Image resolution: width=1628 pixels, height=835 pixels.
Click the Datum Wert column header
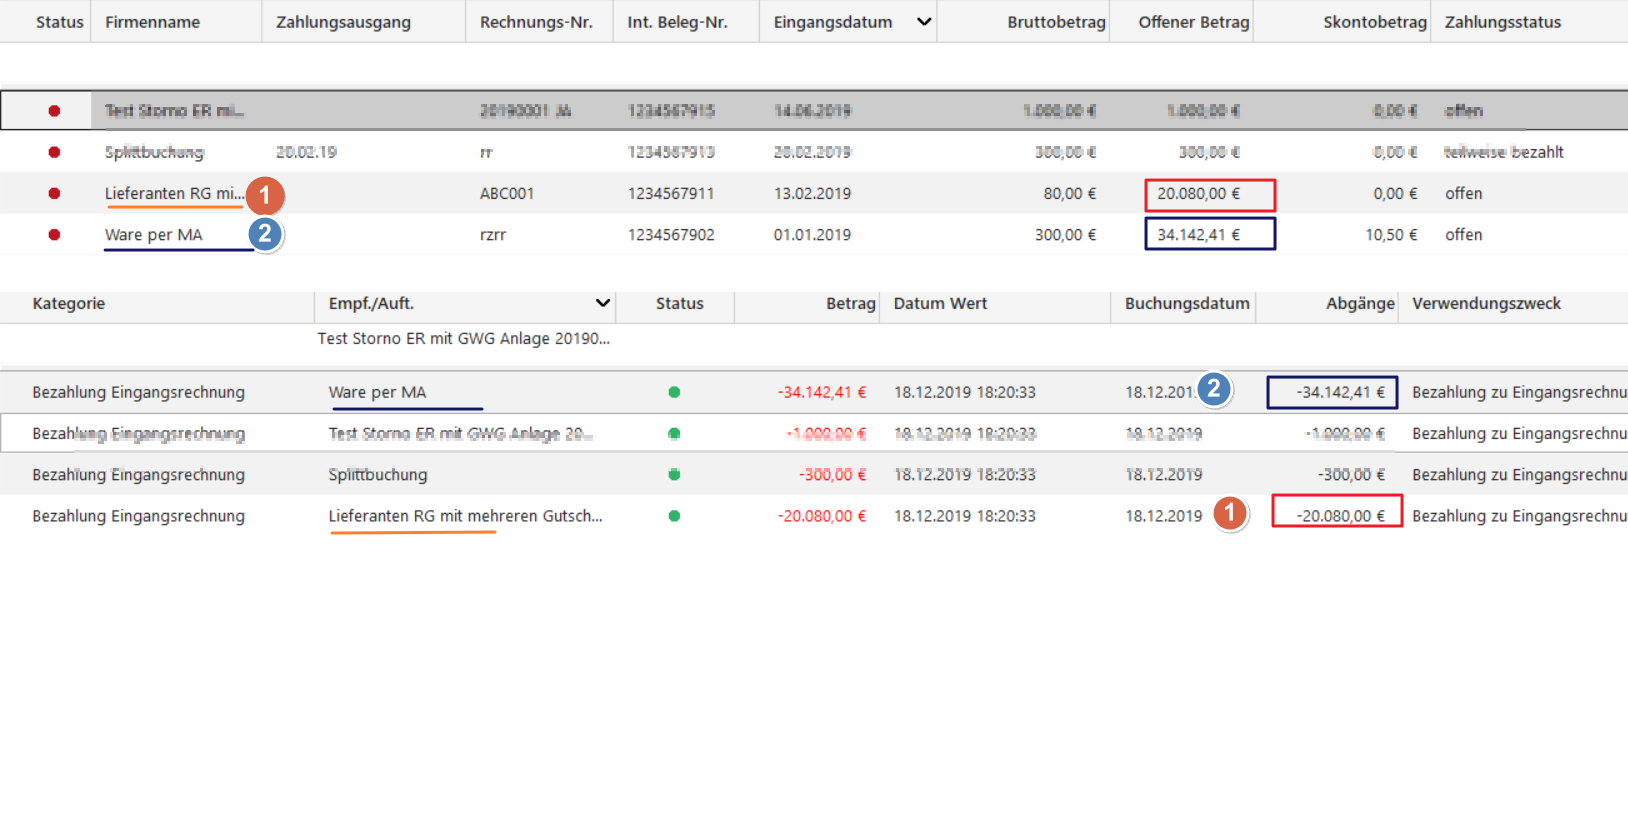pos(940,303)
